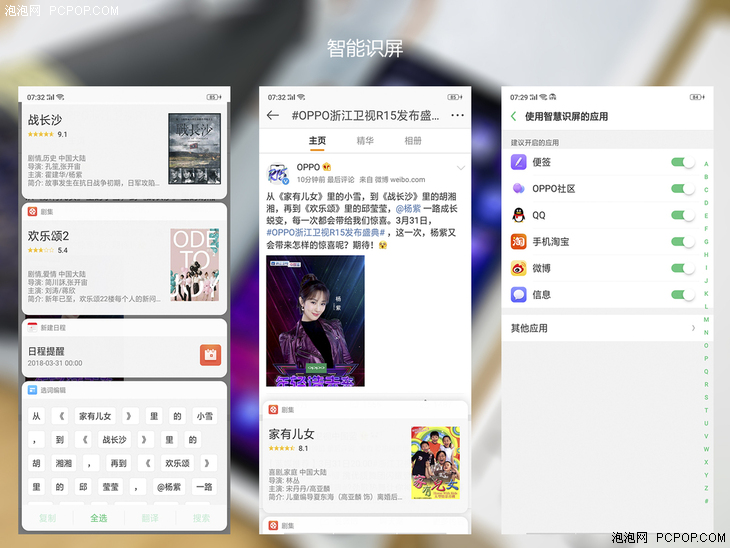
Task: Select the 再到 word chip
Action: click(x=118, y=463)
